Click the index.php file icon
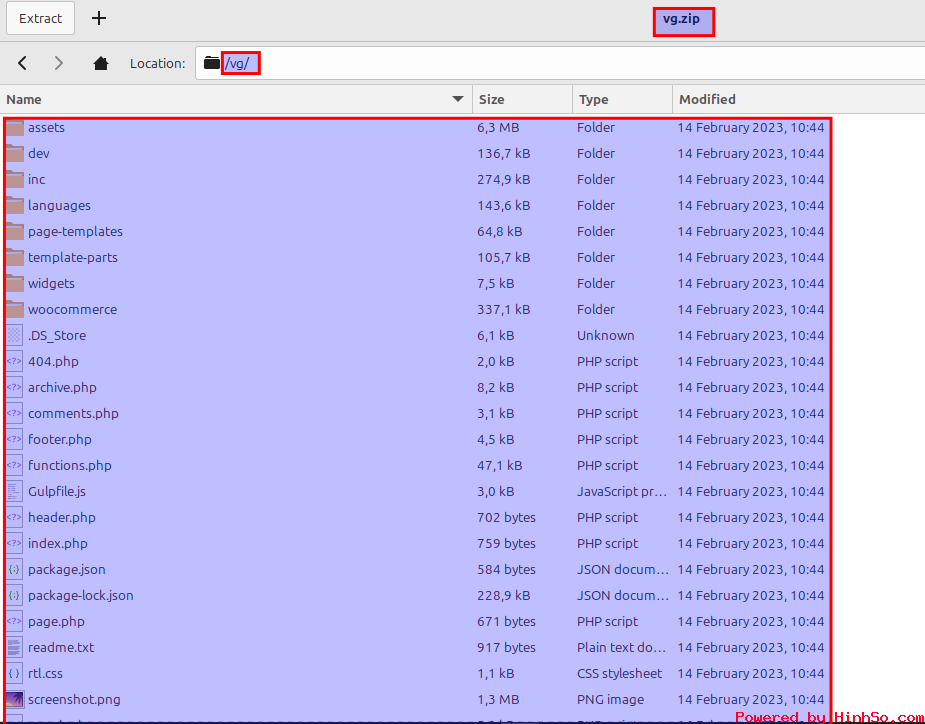 point(15,543)
